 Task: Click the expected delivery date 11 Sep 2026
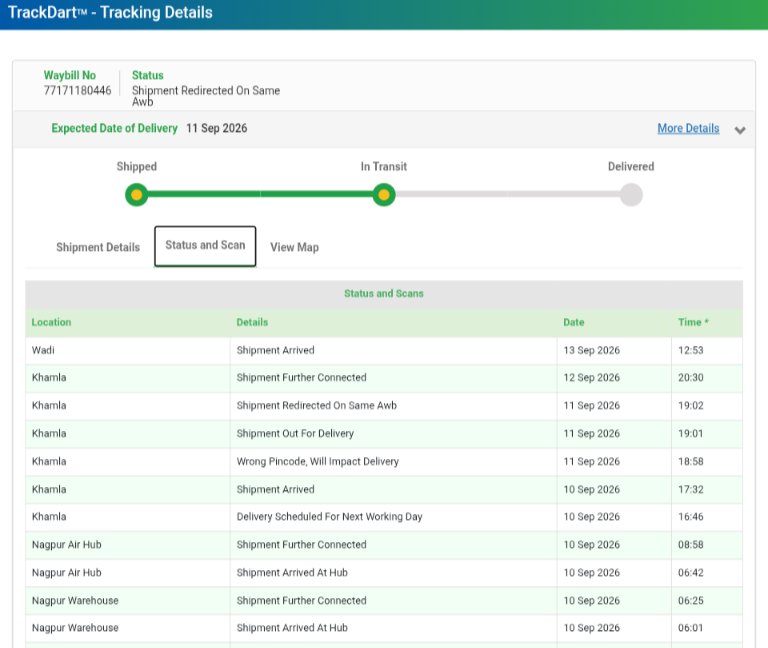pyautogui.click(x=216, y=128)
